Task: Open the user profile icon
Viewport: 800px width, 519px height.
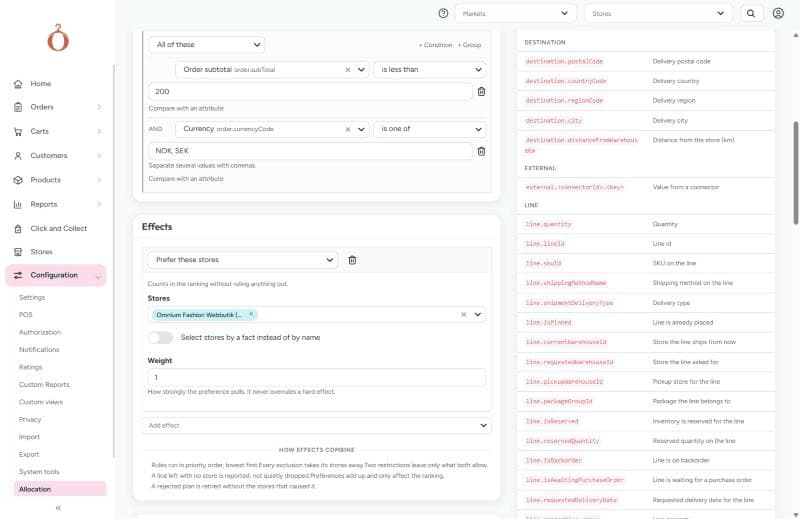Action: pyautogui.click(x=778, y=13)
